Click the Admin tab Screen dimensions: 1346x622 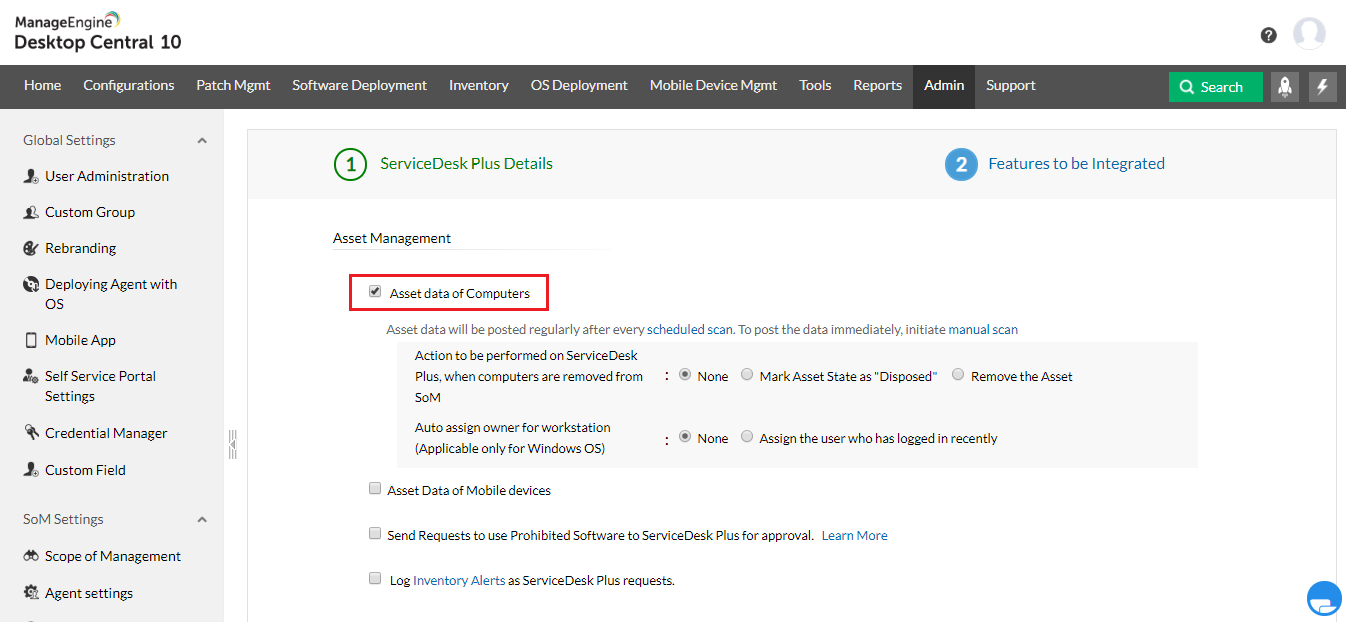coord(944,86)
